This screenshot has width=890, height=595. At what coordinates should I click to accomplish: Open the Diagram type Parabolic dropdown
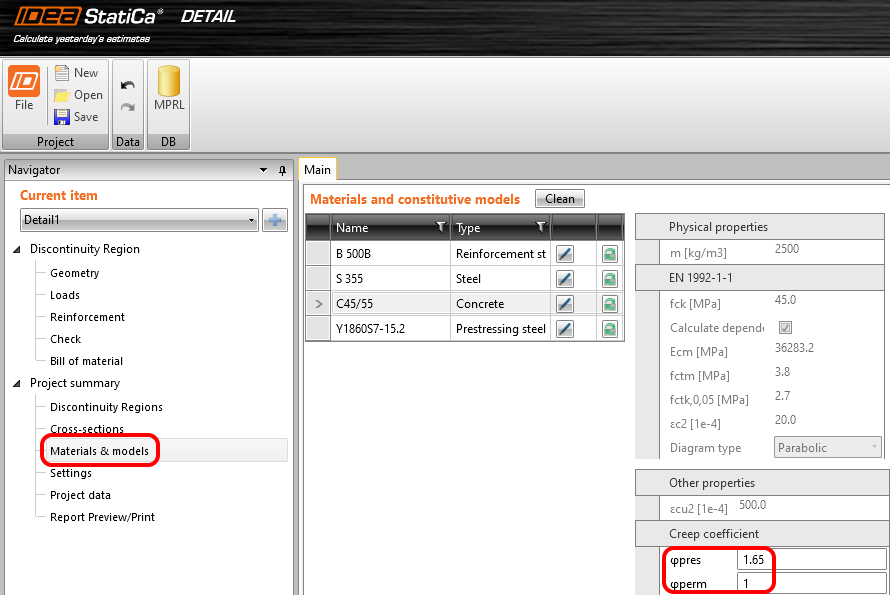828,447
